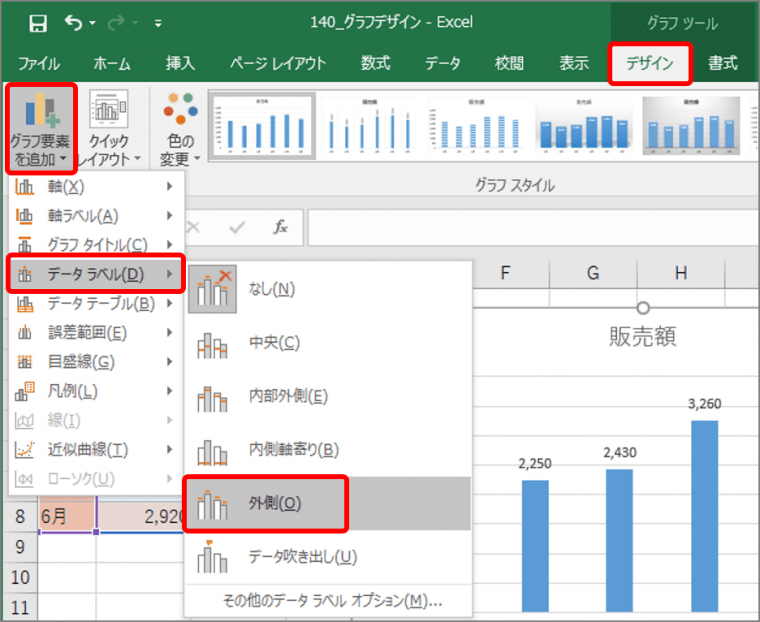
Task: Select row 9 header
Action: [x=20, y=547]
